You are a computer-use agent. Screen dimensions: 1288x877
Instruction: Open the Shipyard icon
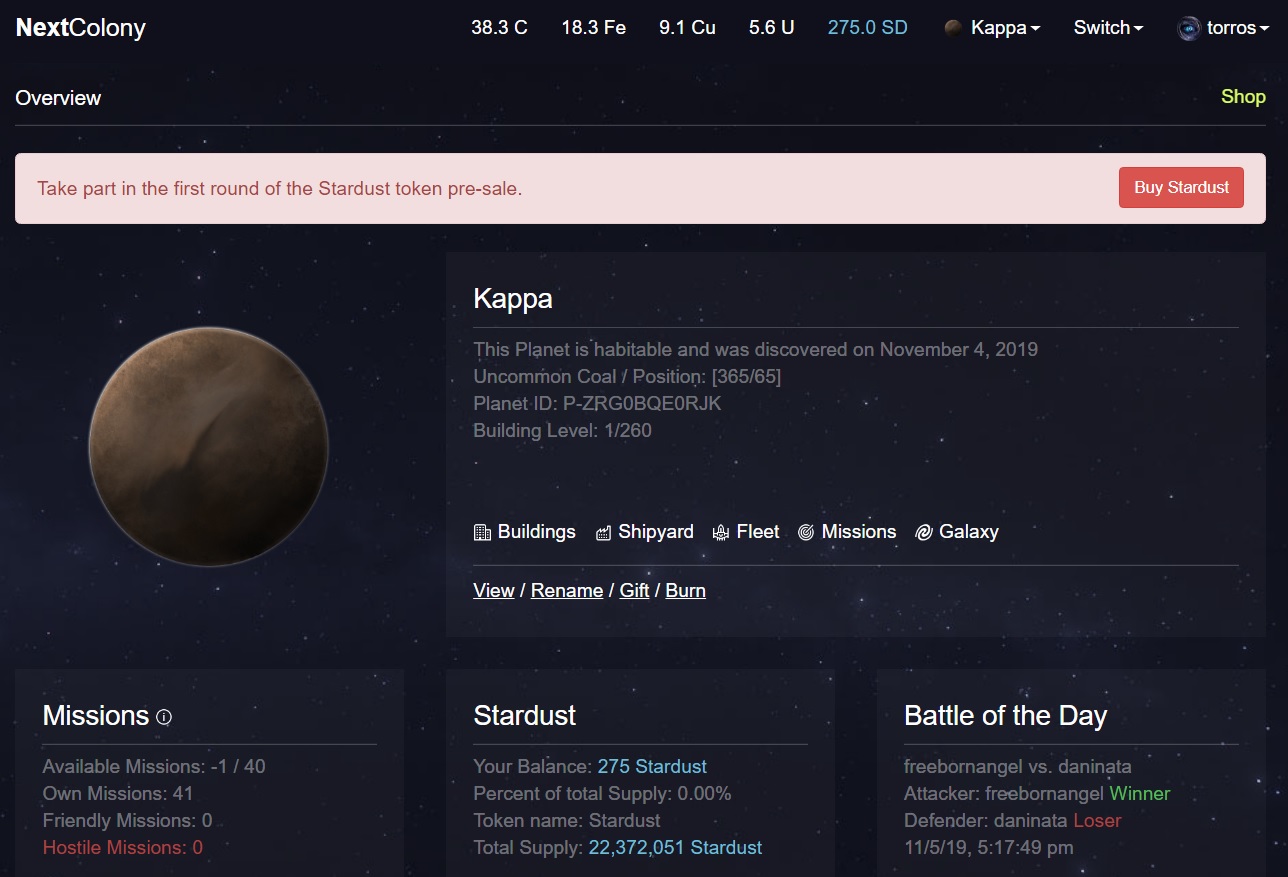(602, 532)
